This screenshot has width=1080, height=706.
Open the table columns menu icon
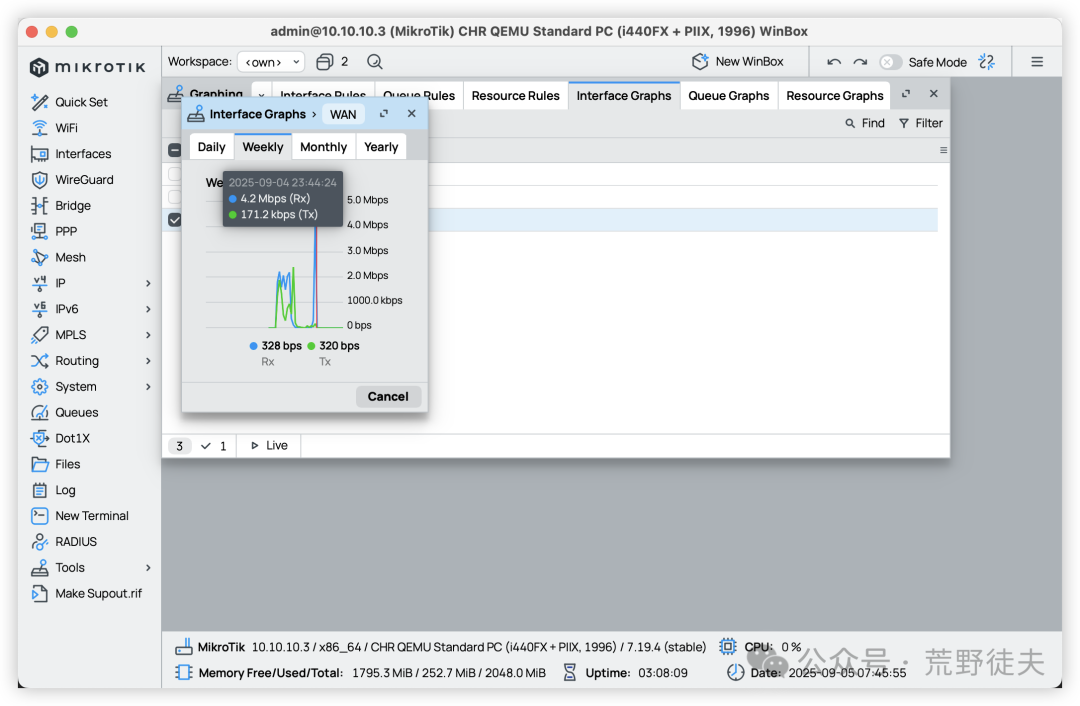point(943,150)
